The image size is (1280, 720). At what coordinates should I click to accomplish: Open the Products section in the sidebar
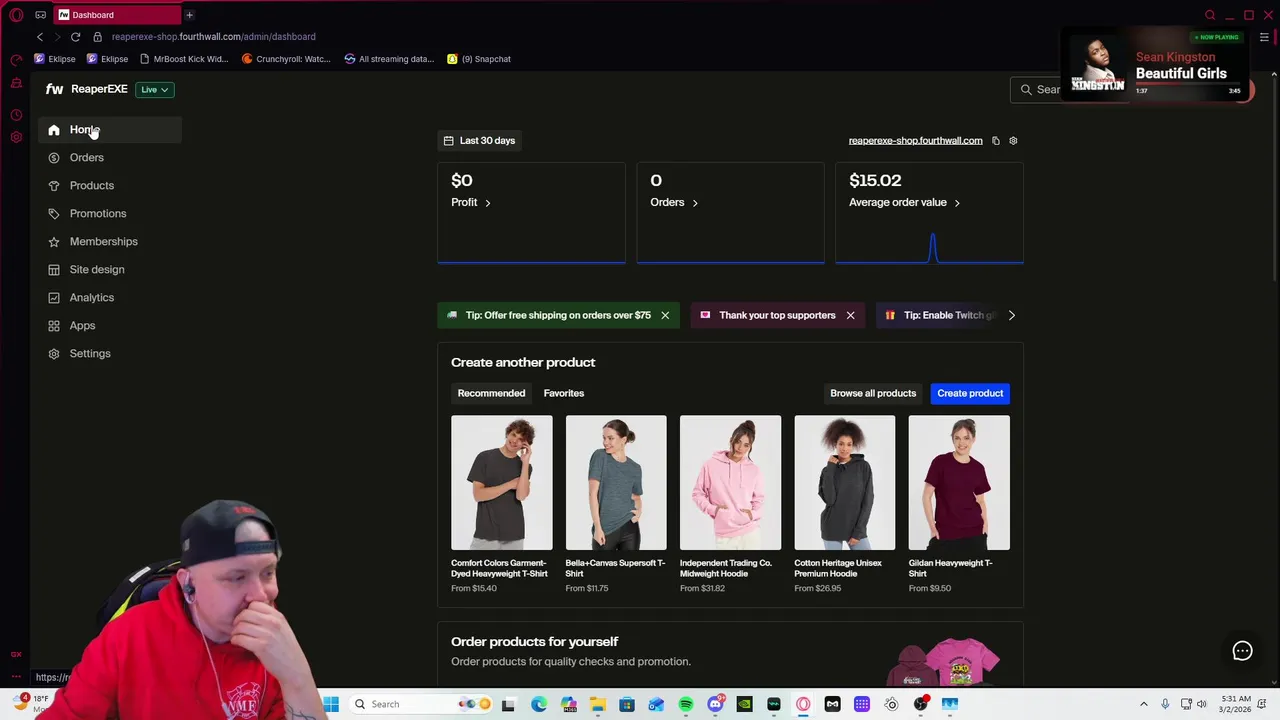pyautogui.click(x=92, y=185)
